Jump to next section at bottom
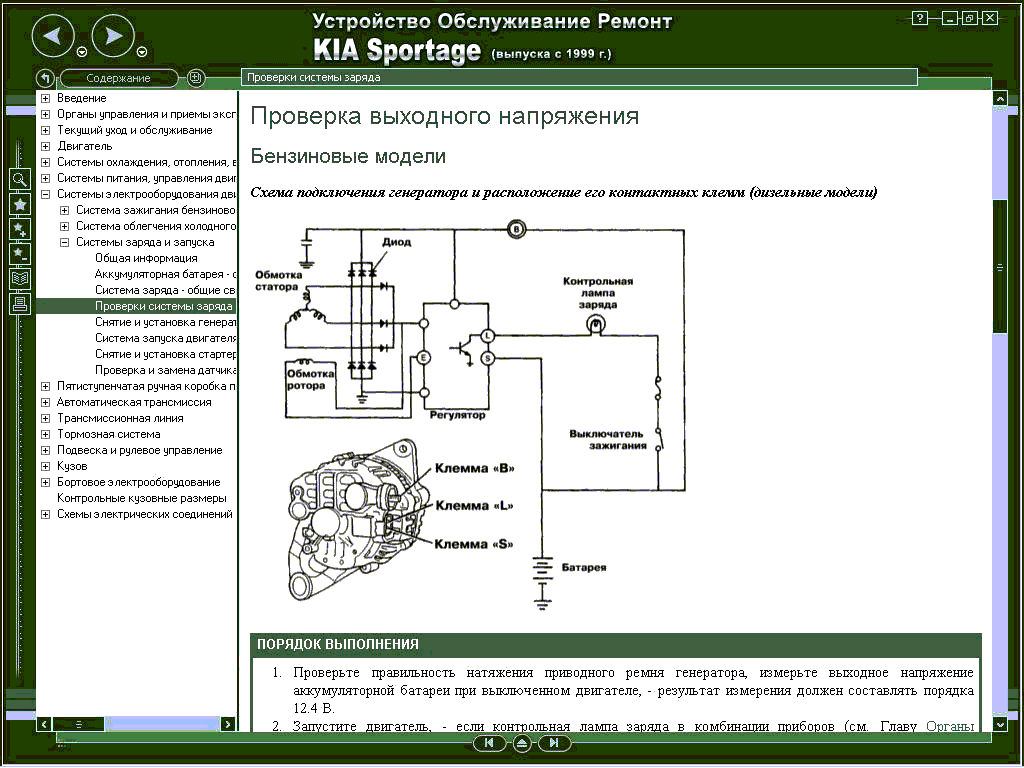 point(554,743)
